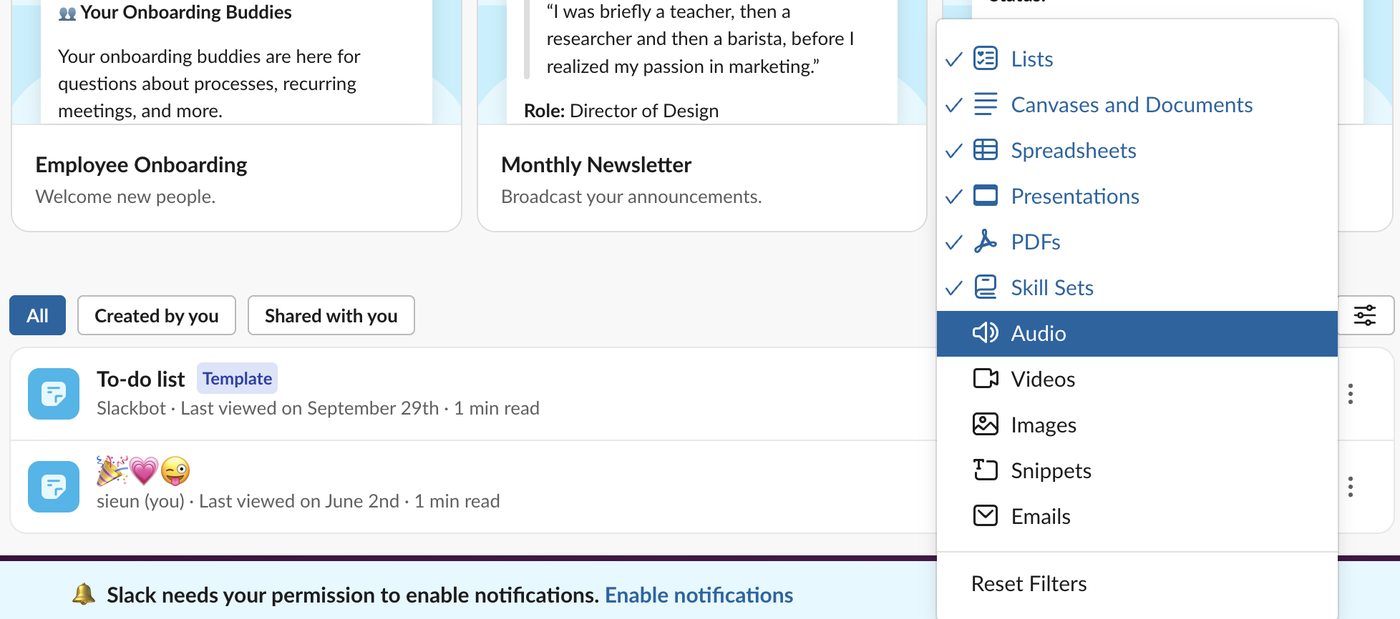Viewport: 1400px width, 619px height.
Task: Click the Emails envelope icon
Action: [985, 516]
